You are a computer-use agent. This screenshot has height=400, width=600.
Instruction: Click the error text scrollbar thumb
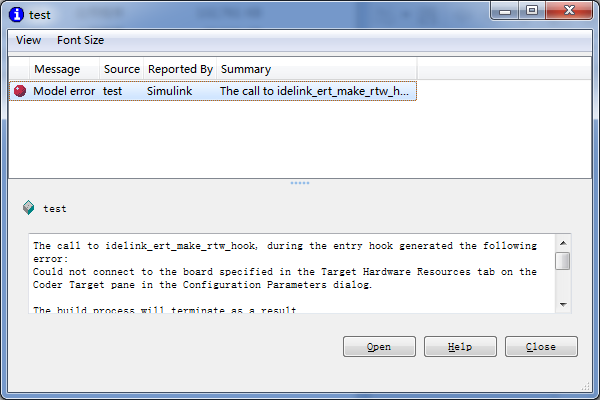(563, 261)
